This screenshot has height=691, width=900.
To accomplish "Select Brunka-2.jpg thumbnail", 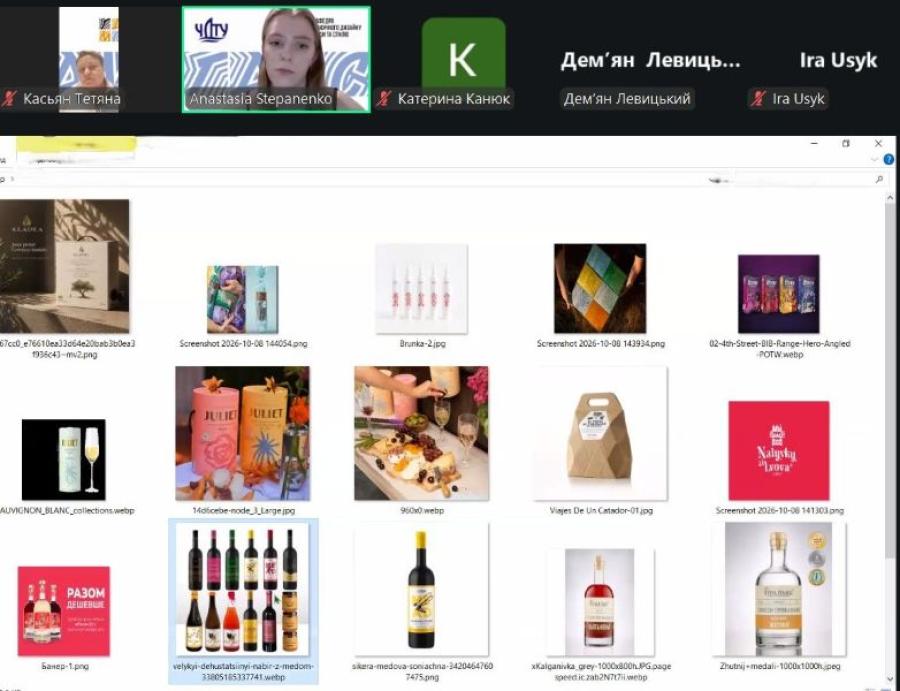I will coord(422,289).
